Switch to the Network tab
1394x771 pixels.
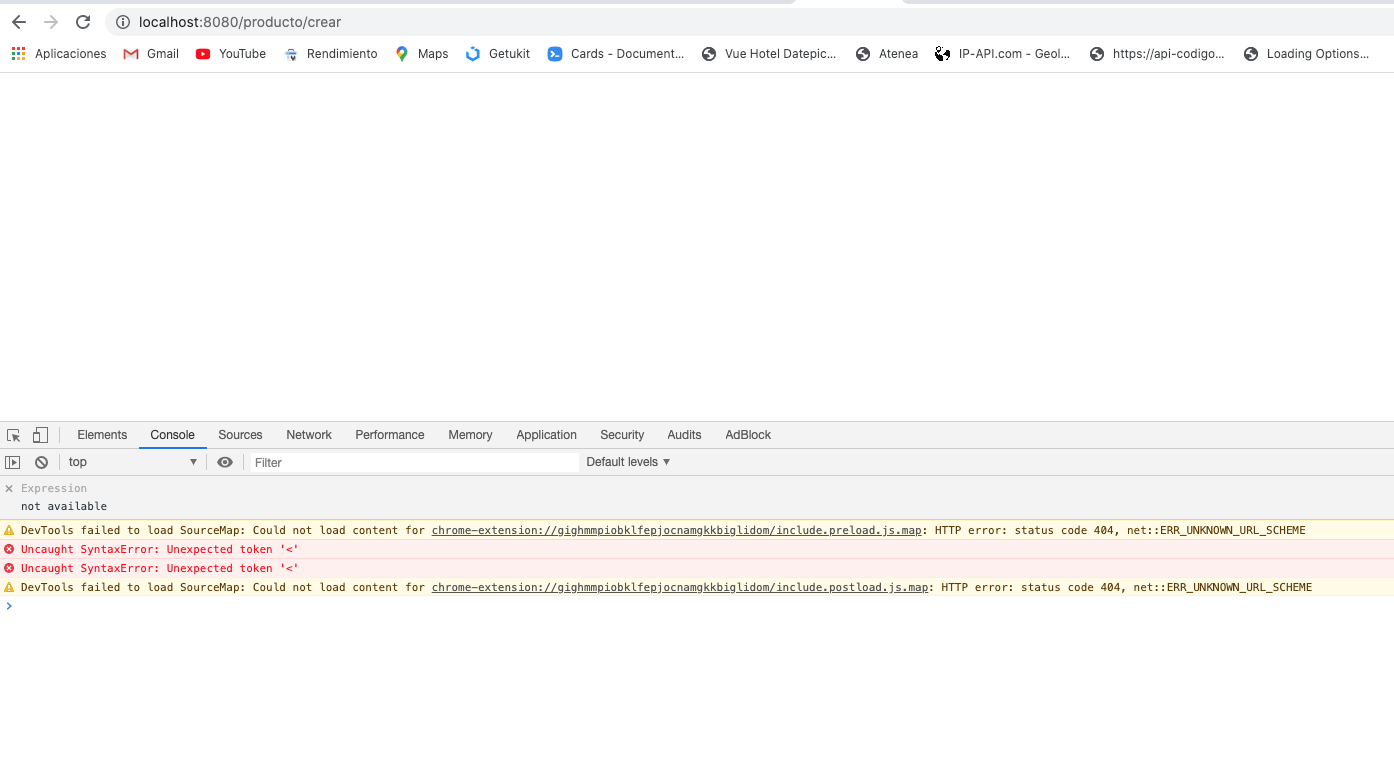[x=309, y=435]
